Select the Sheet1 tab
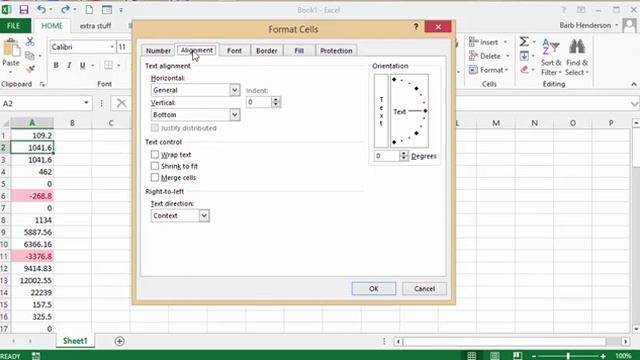This screenshot has height=360, width=640. (x=75, y=341)
